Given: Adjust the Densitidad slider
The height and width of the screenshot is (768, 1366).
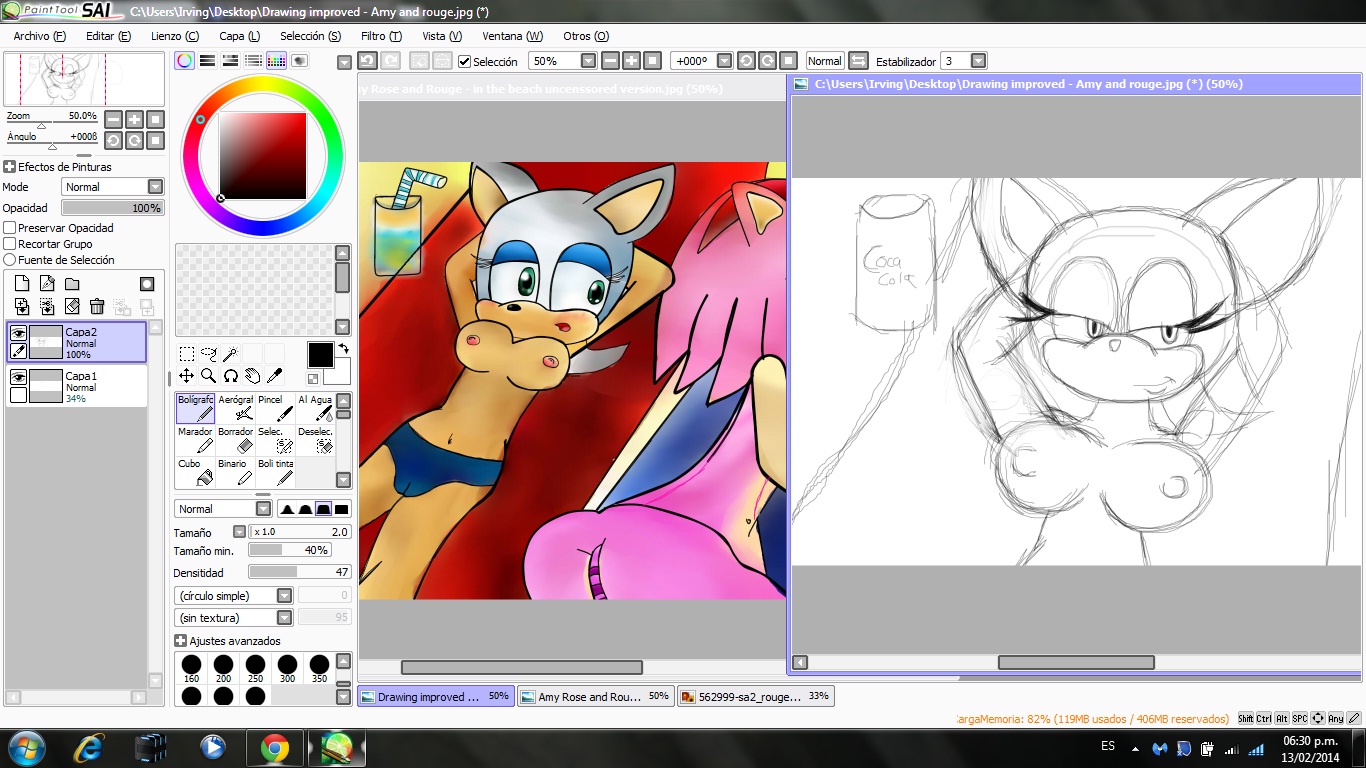Looking at the screenshot, I should pyautogui.click(x=299, y=572).
